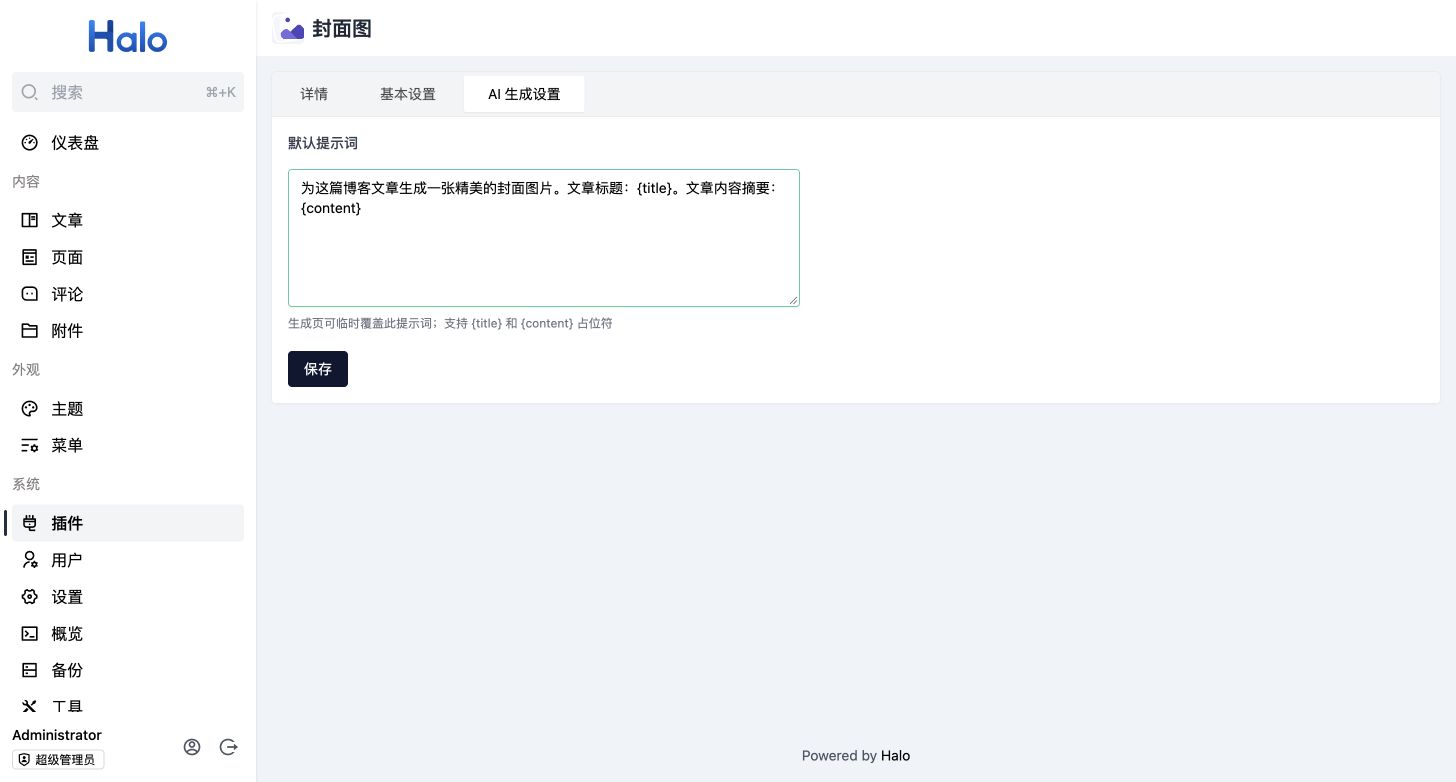The width and height of the screenshot is (1456, 782).
Task: Click the page icon beside 页面
Action: pos(30,257)
